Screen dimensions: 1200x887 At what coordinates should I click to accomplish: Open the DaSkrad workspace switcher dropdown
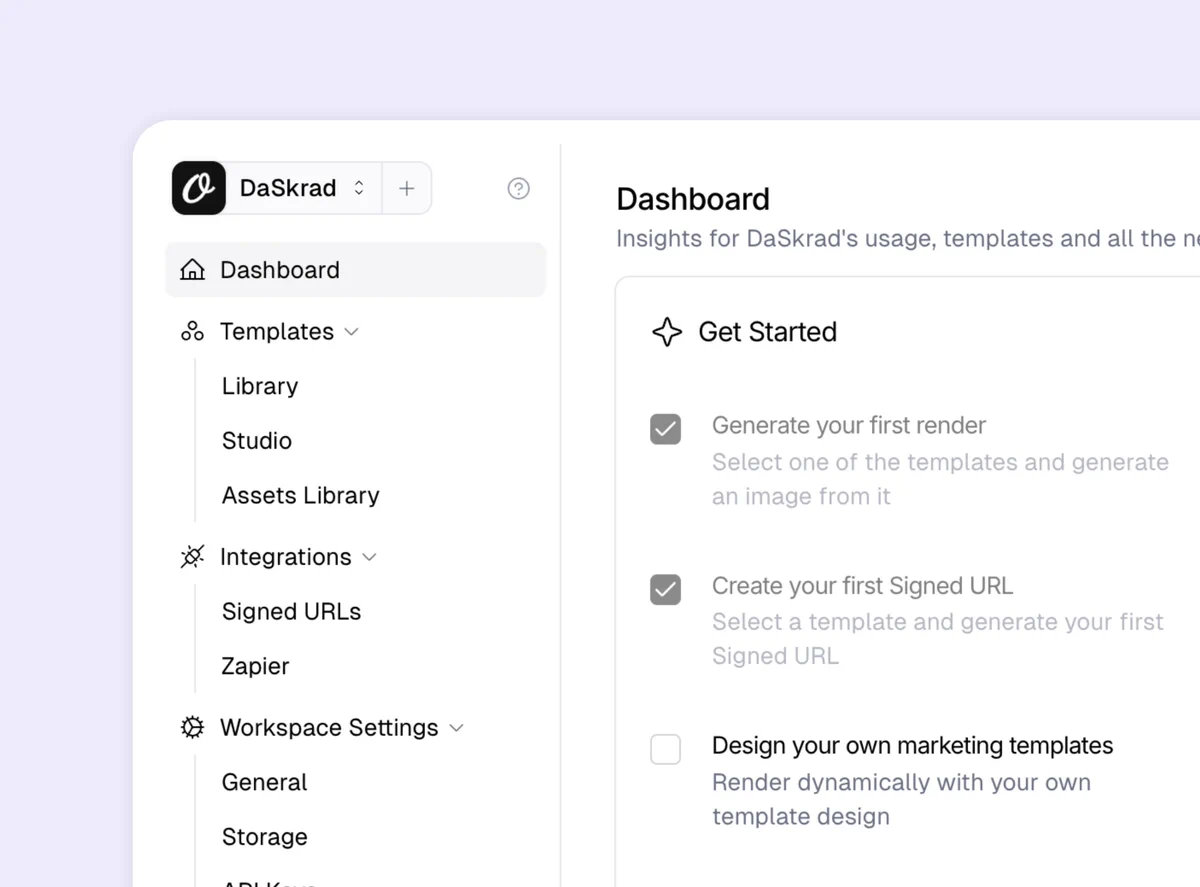303,188
